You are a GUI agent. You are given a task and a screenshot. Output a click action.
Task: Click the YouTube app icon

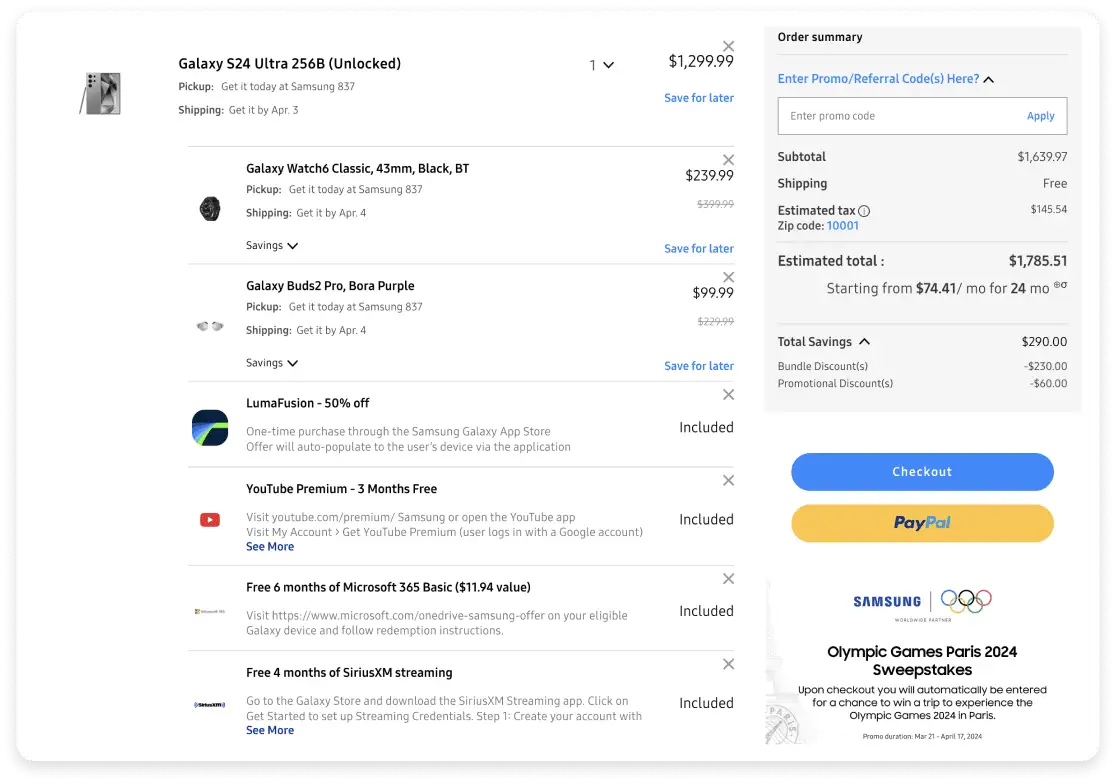coord(210,519)
